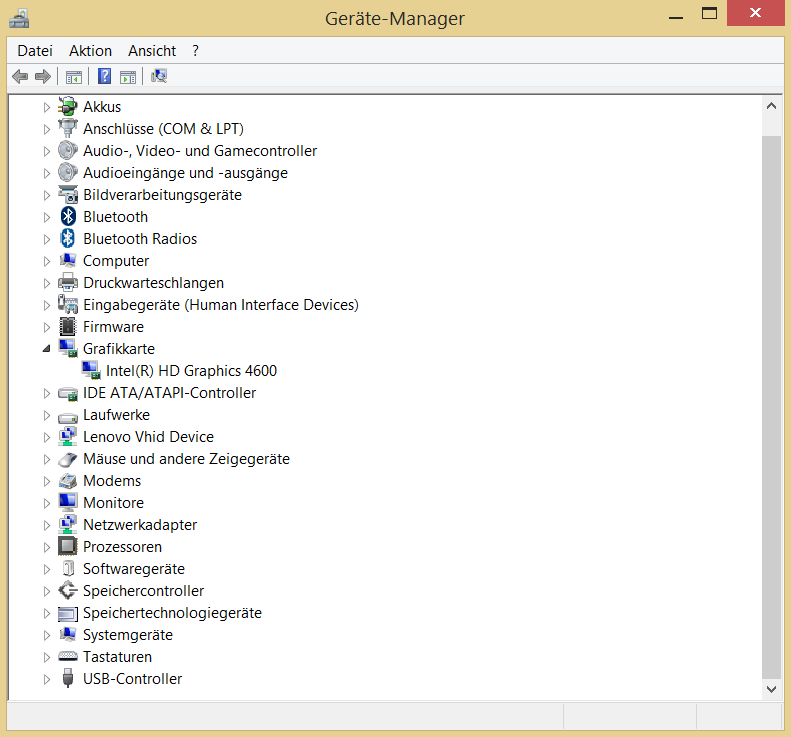Expand IDE ATA/ATAPI-Controller
Image resolution: width=791 pixels, height=737 pixels.
pyautogui.click(x=47, y=393)
